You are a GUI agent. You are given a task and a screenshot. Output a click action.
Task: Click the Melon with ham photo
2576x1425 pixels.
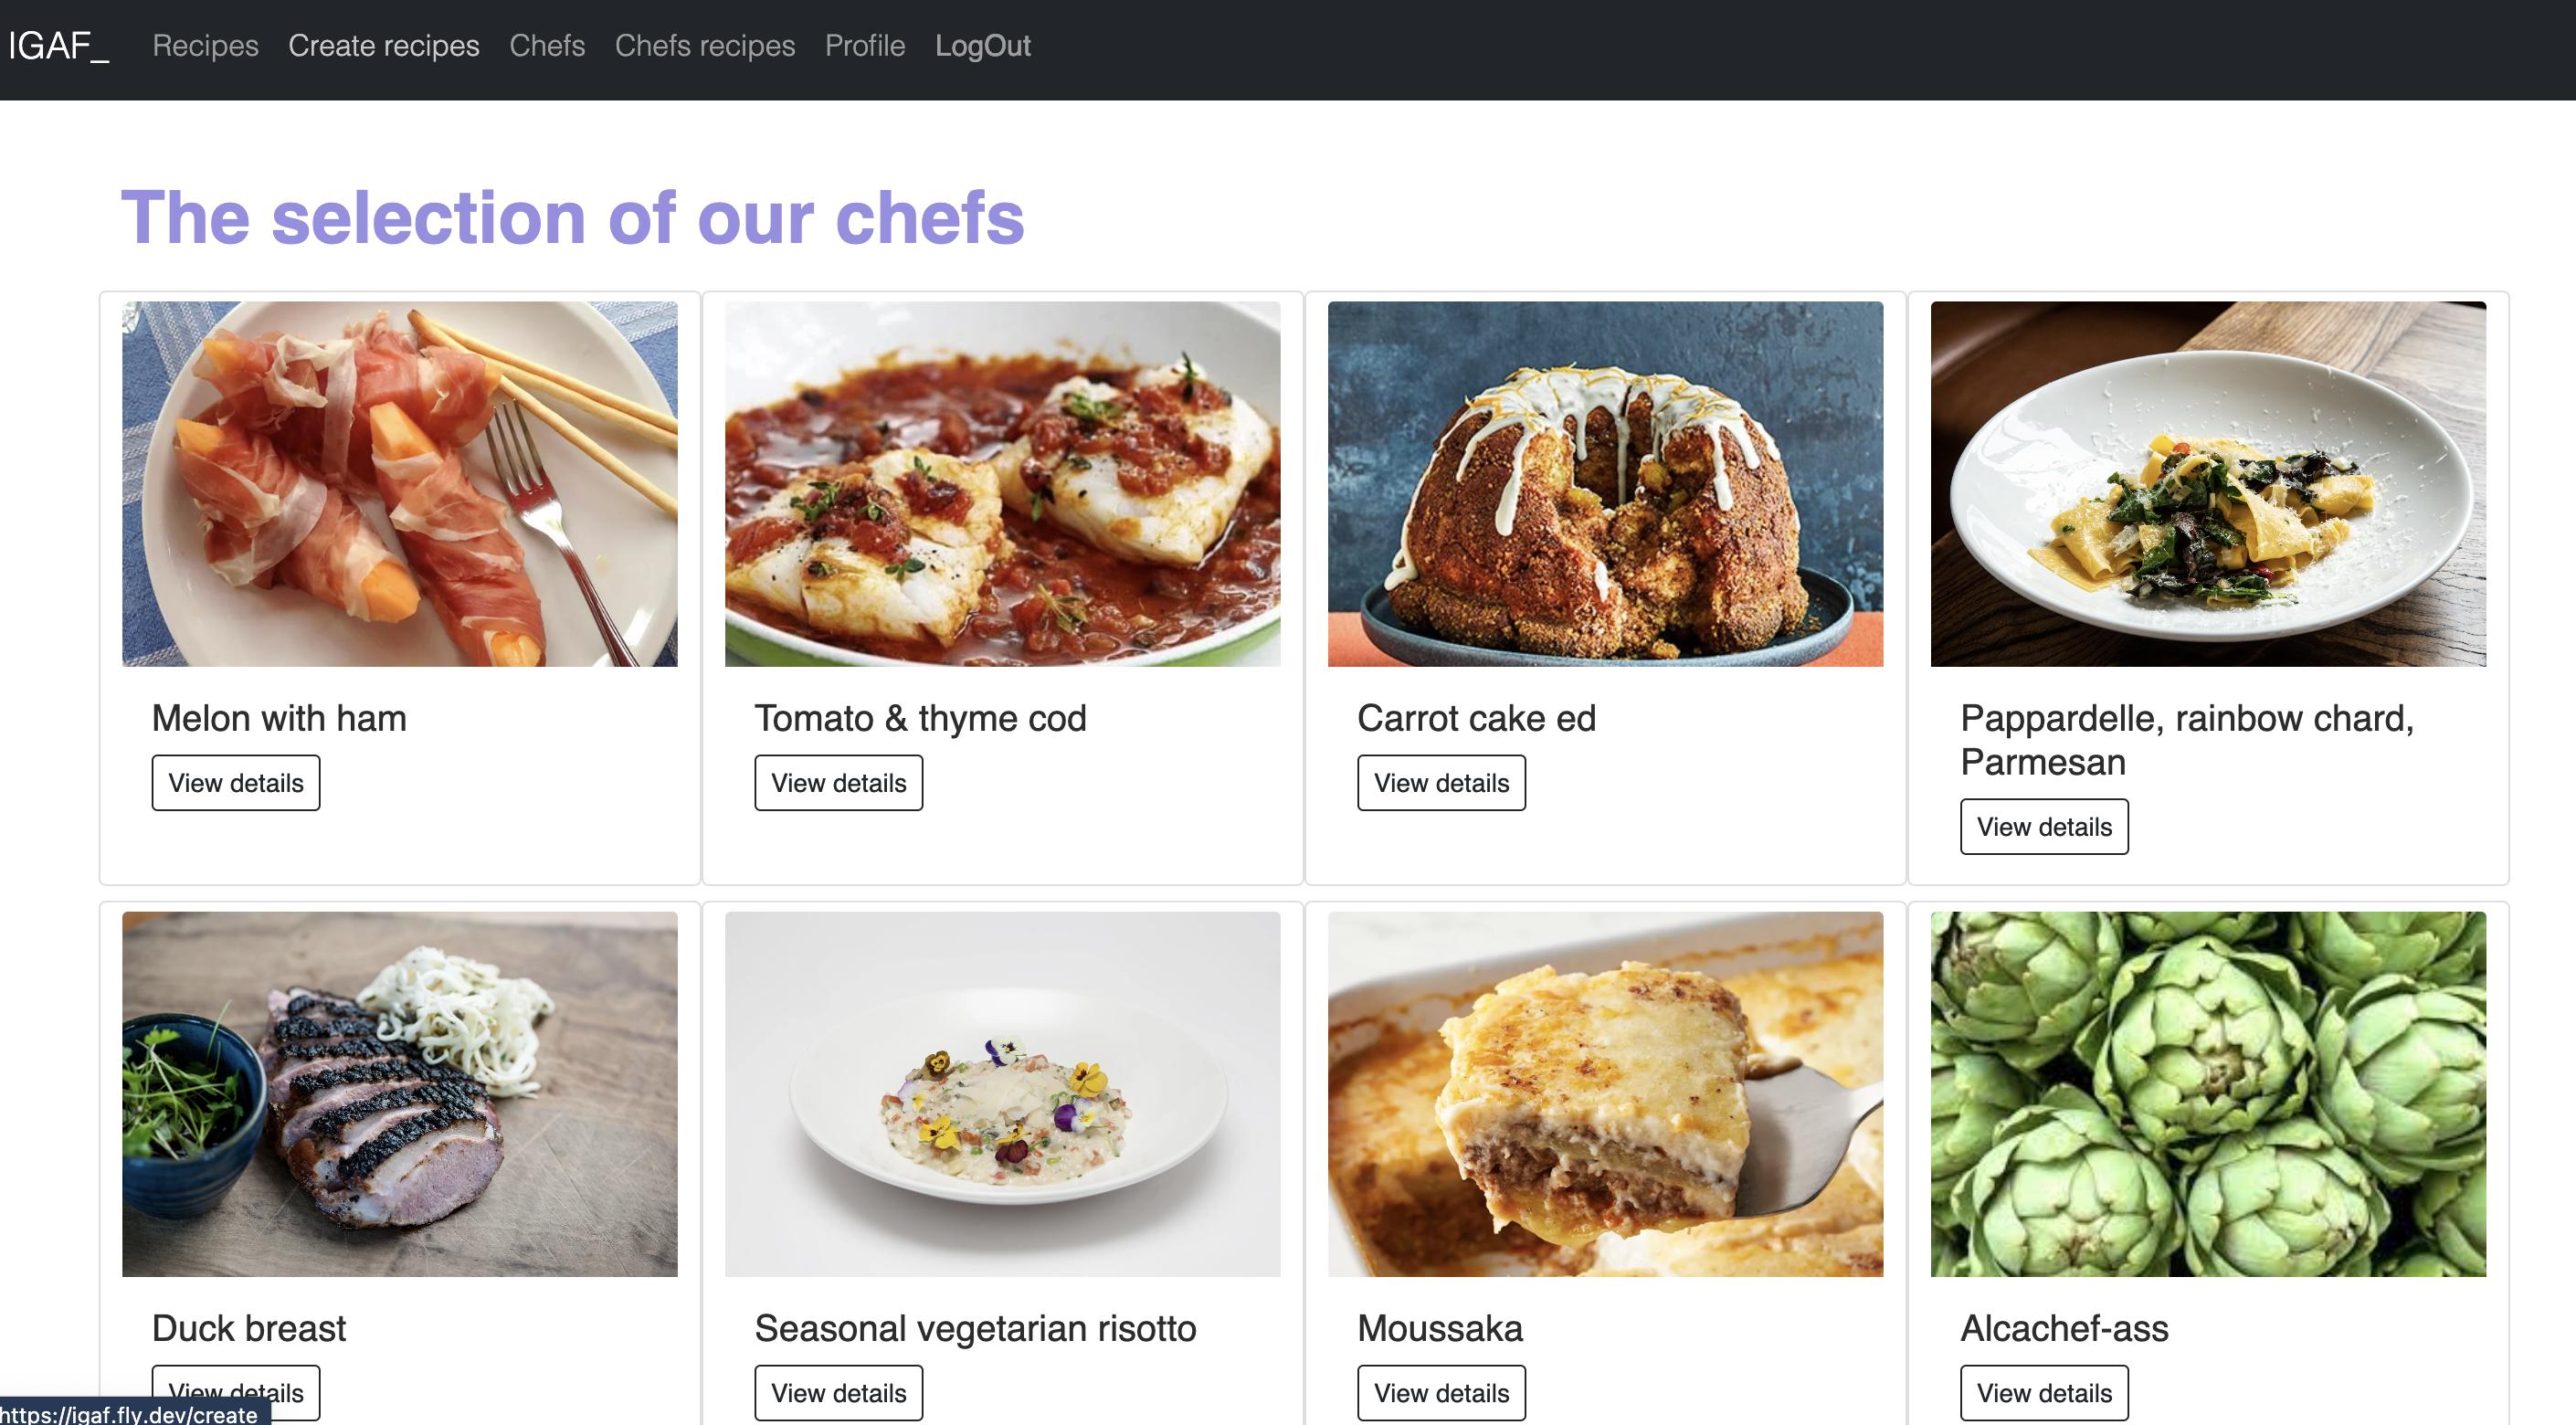(x=400, y=484)
